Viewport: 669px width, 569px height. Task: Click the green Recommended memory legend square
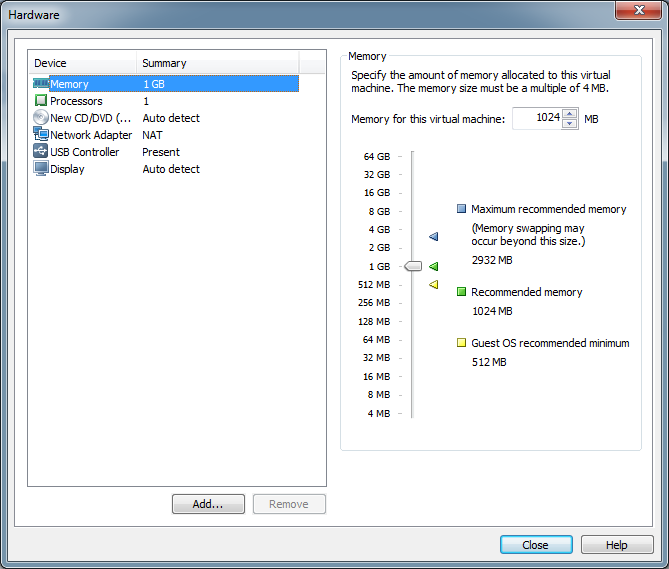tap(461, 292)
